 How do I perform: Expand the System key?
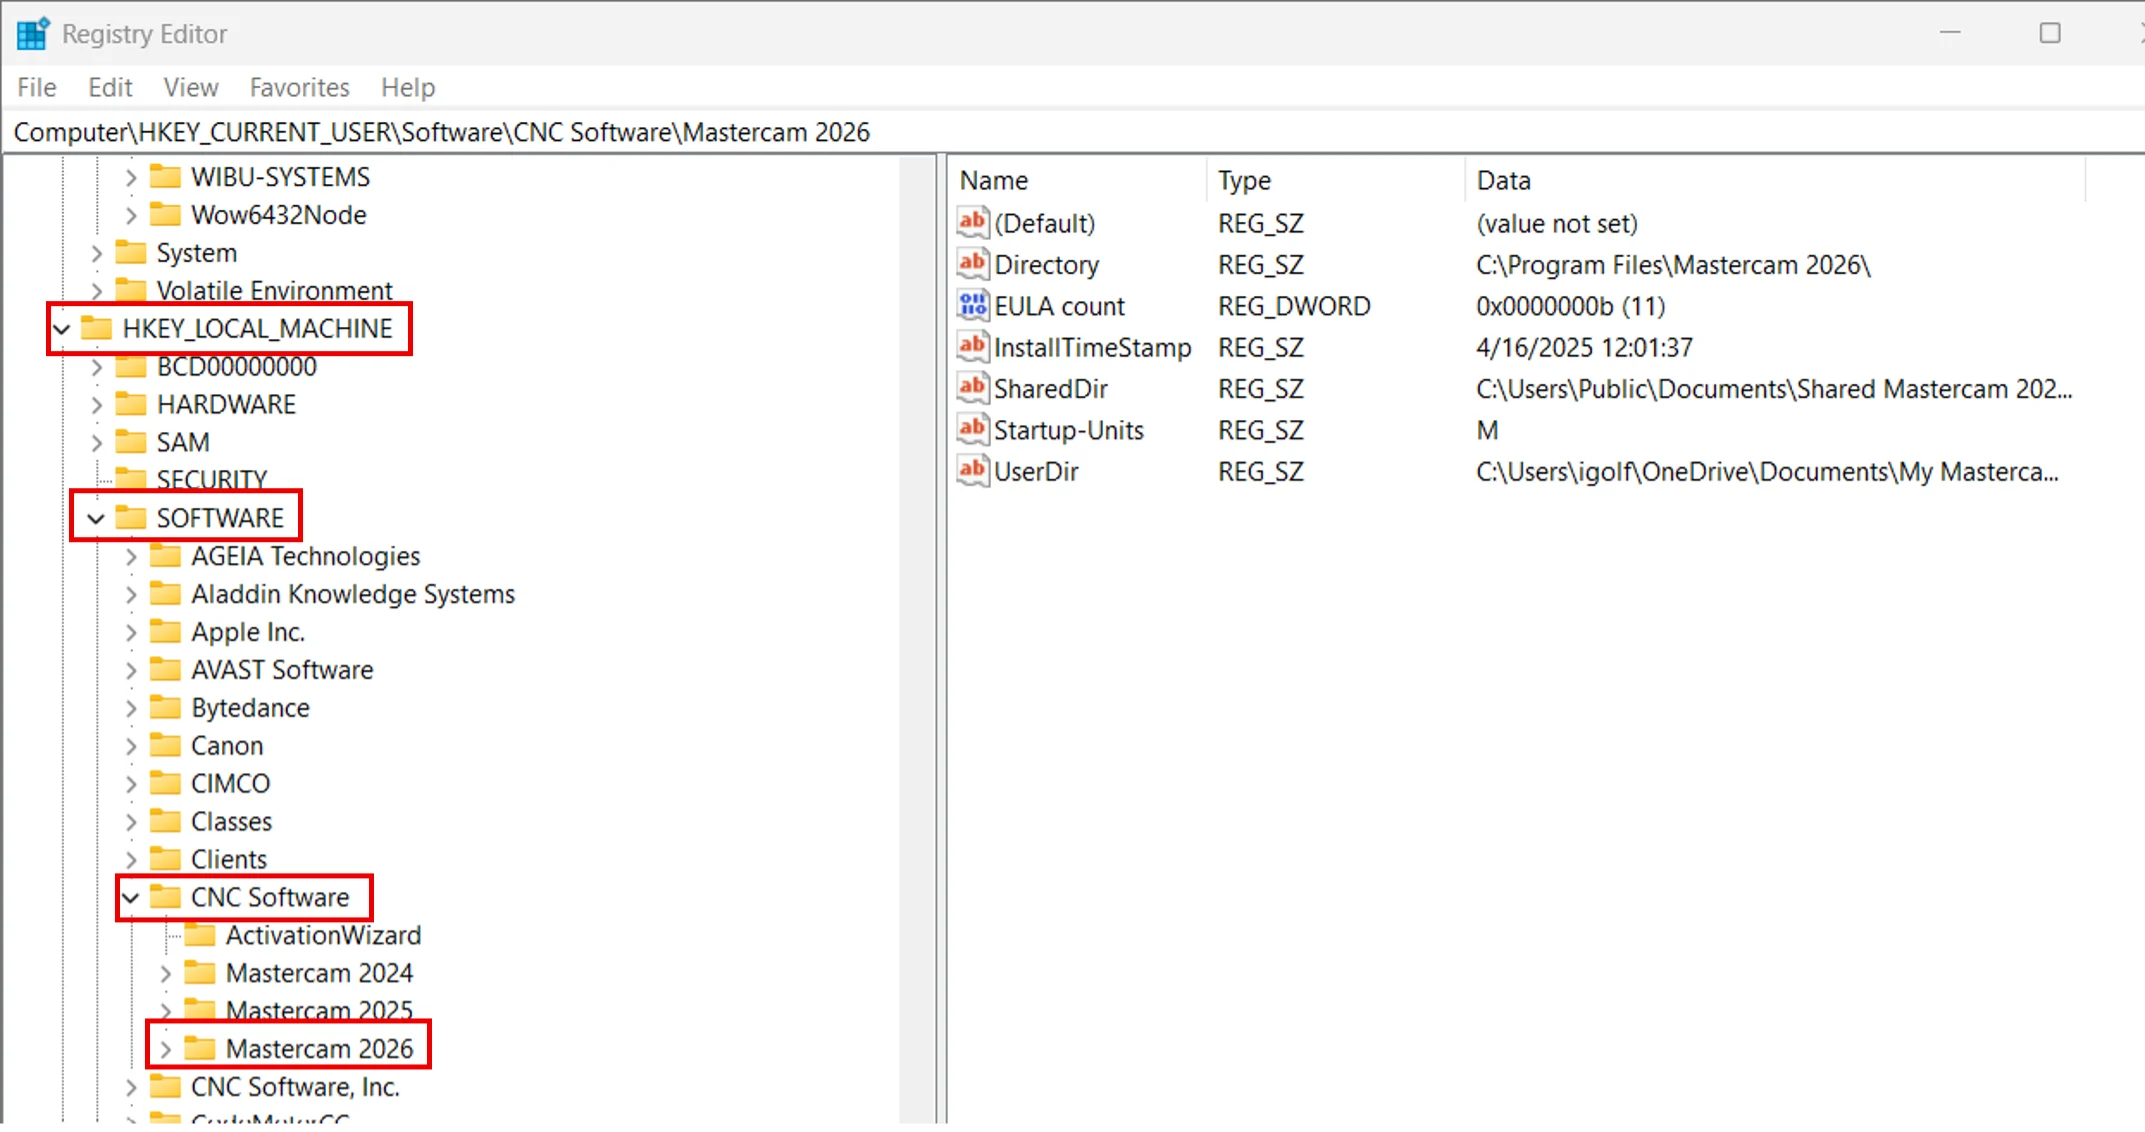point(97,254)
